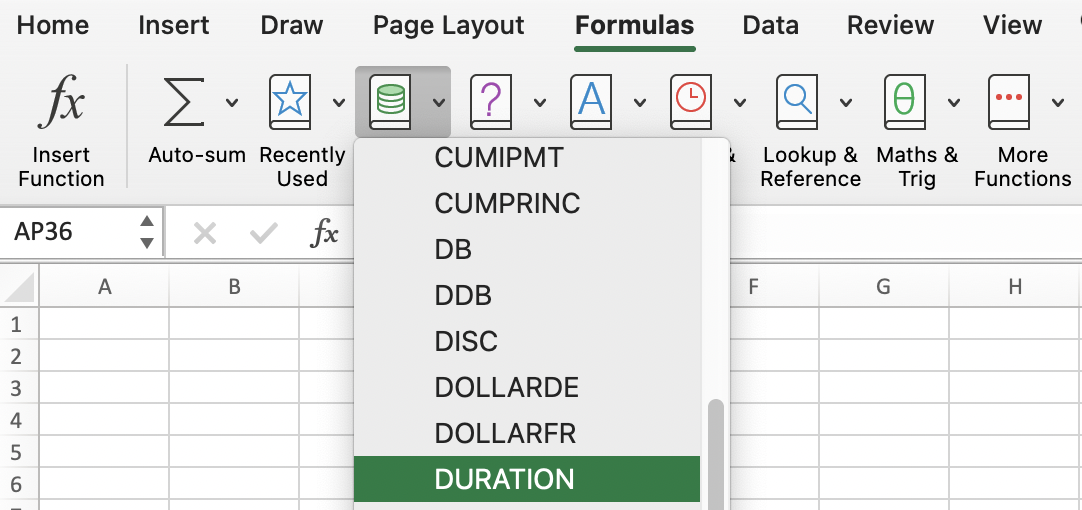Click the formula bar confirm checkmark
The height and width of the screenshot is (510, 1082).
pyautogui.click(x=264, y=234)
